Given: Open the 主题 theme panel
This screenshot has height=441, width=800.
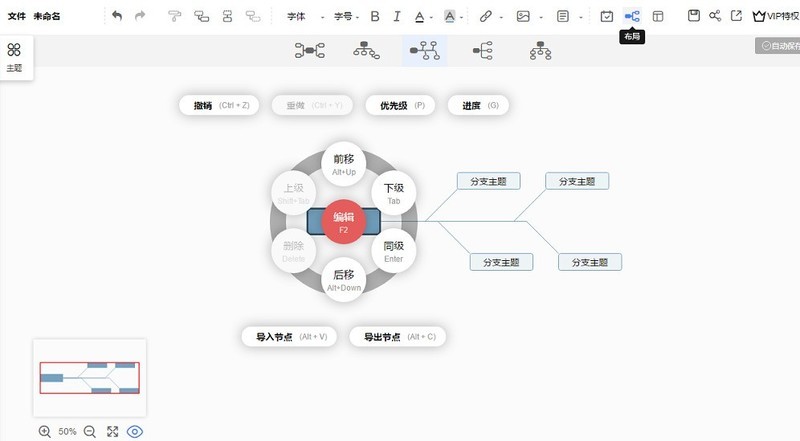Looking at the screenshot, I should (14, 57).
